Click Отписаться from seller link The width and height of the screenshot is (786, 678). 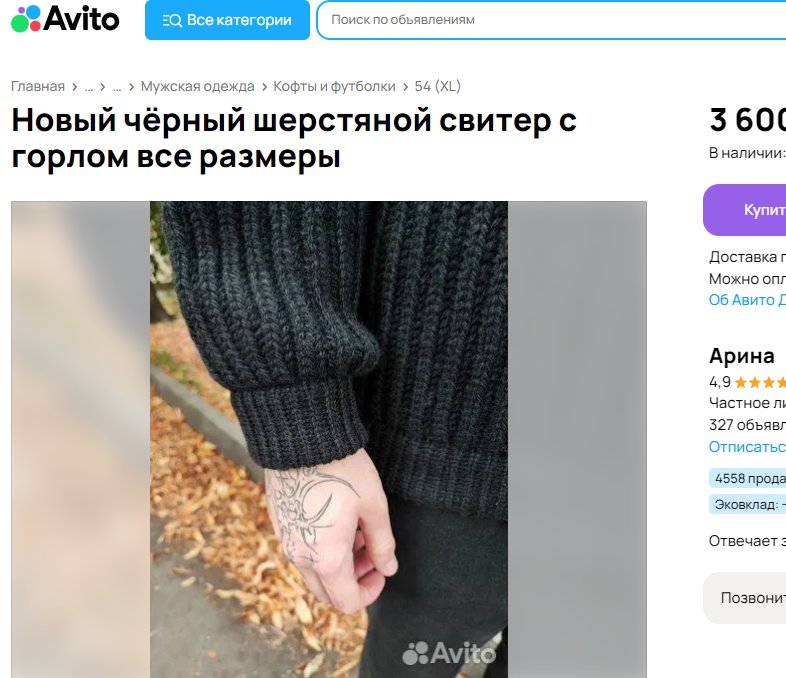point(747,446)
